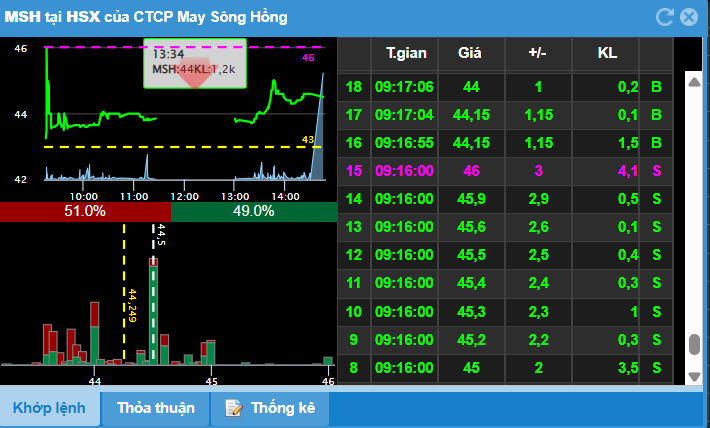Select the magenta row 15 priced 46
Screen dimensions: 710x428
point(505,171)
